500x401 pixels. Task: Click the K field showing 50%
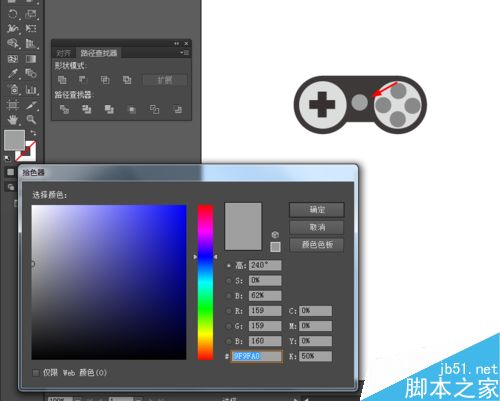point(315,356)
